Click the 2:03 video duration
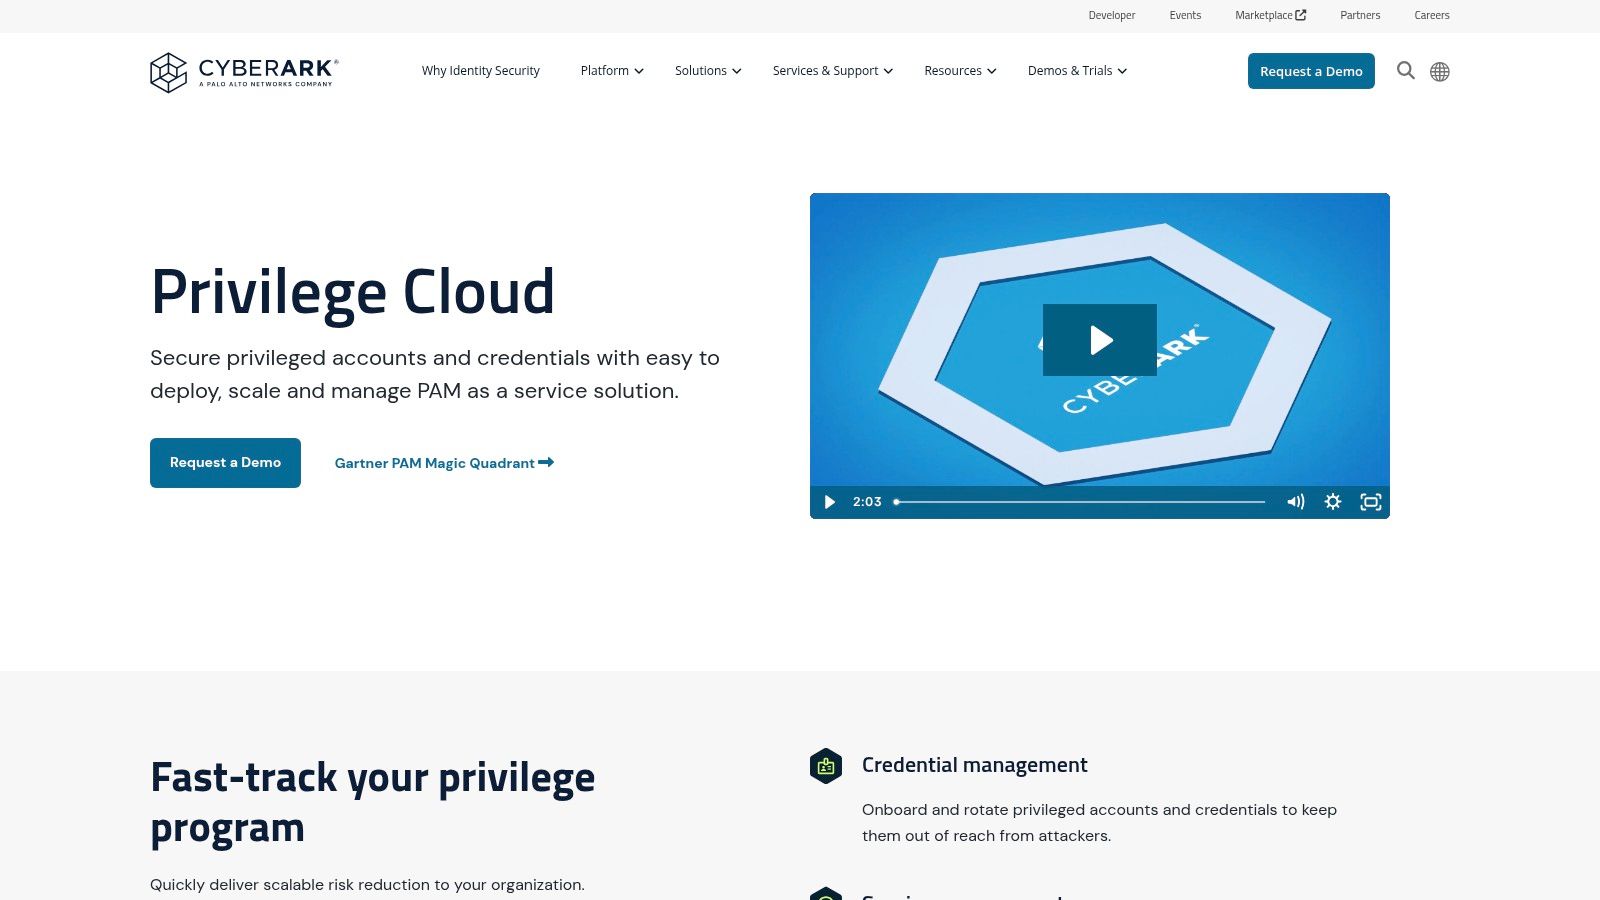 [867, 502]
